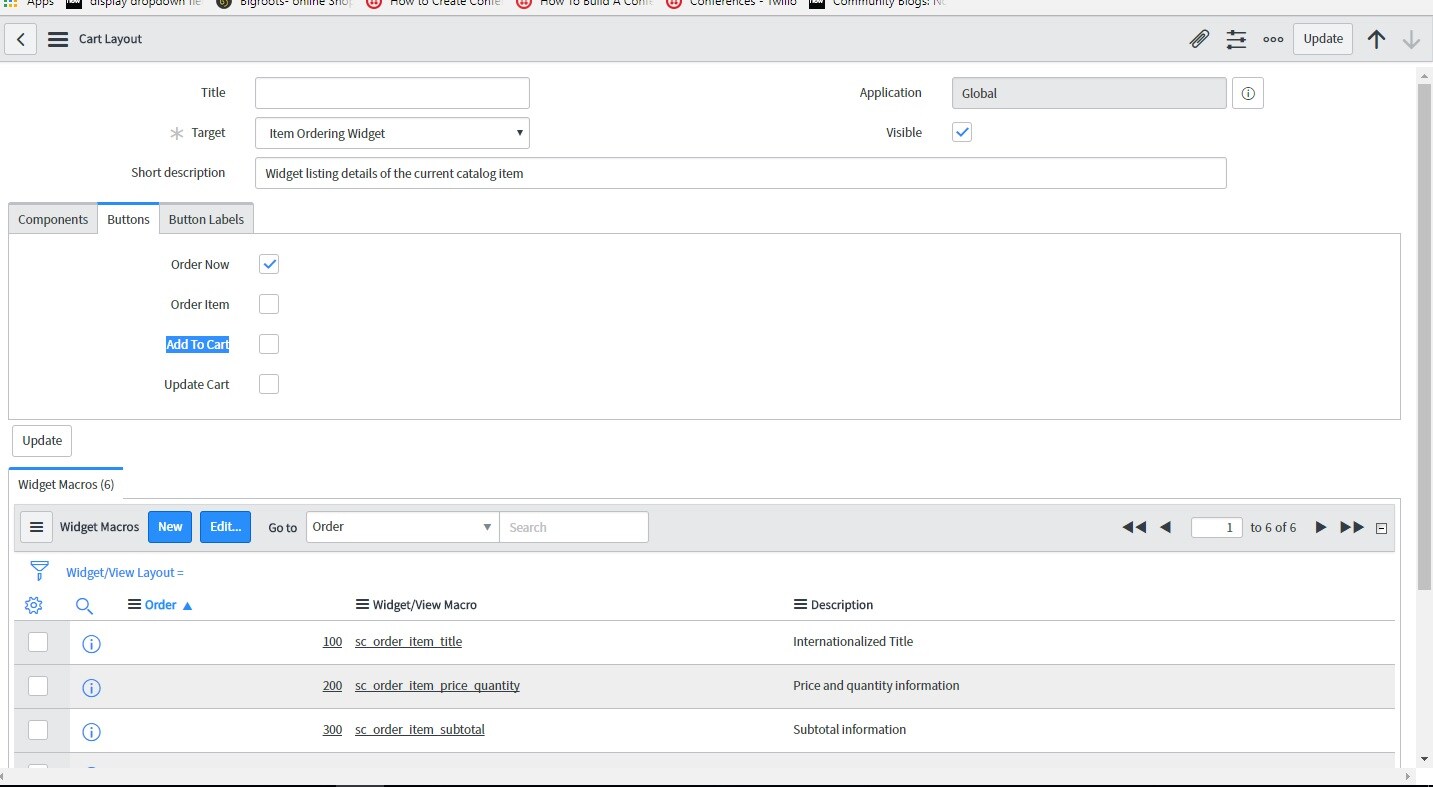Go to the next list page

pos(1320,527)
